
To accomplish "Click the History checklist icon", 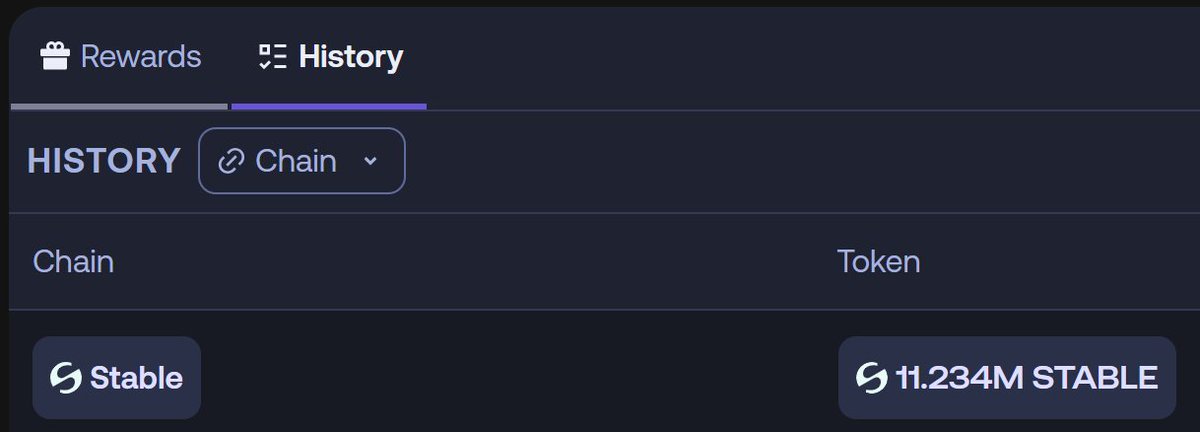I will click(272, 56).
